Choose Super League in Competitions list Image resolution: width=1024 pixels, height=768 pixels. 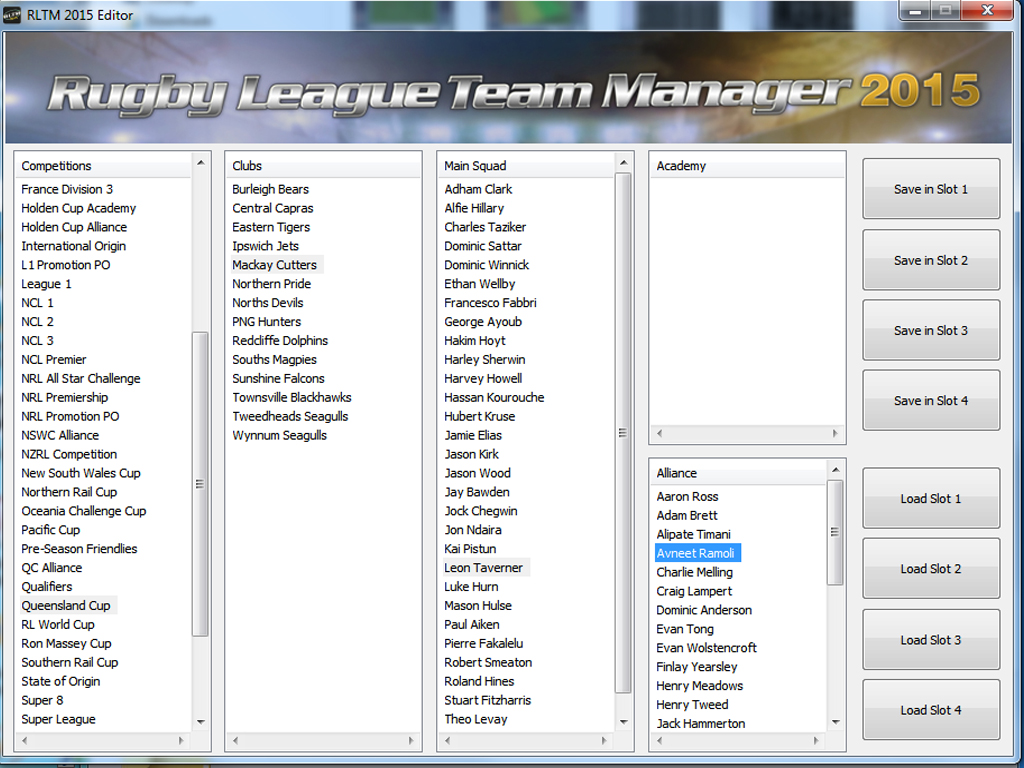(58, 719)
